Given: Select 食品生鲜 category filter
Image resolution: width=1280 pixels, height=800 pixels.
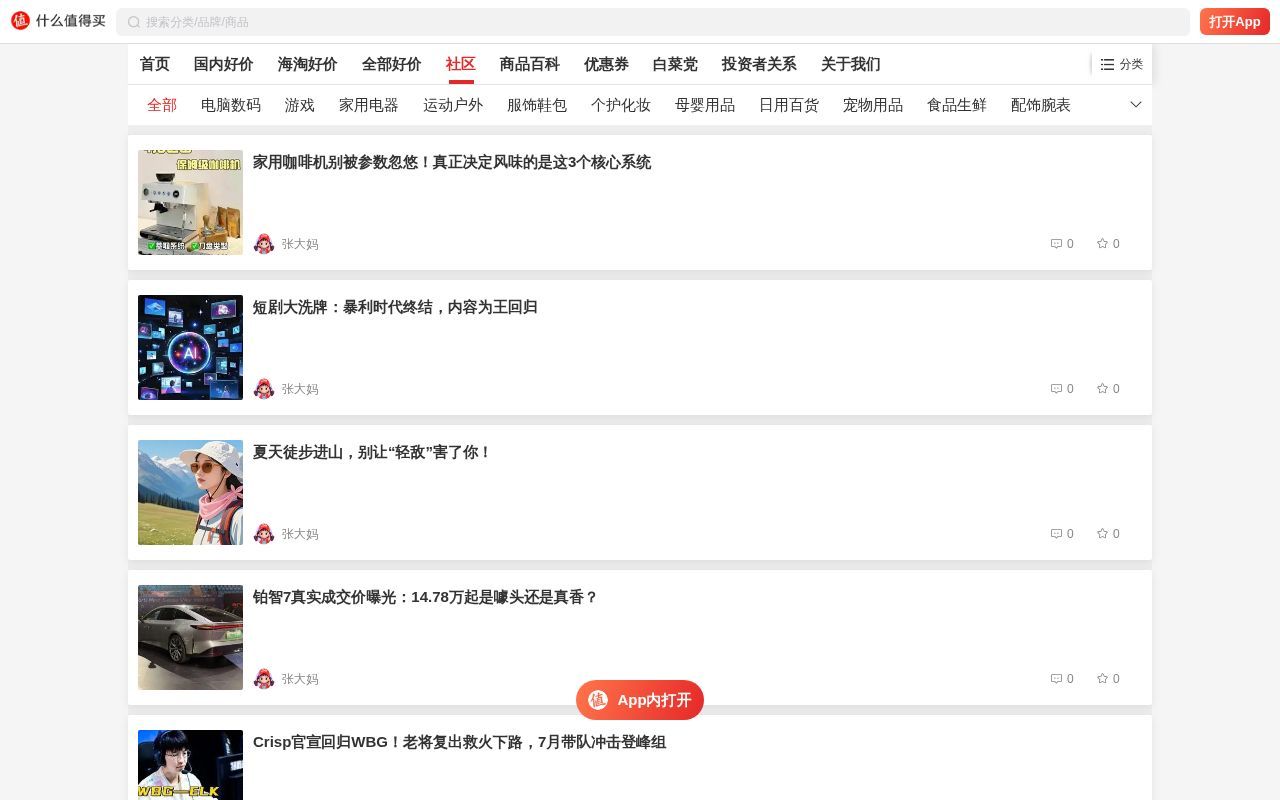Looking at the screenshot, I should pos(957,105).
